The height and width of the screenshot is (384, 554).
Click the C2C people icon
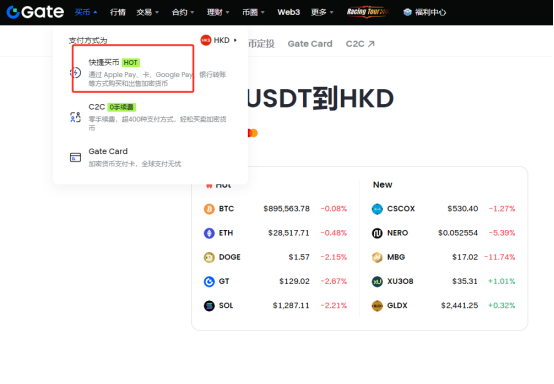point(75,117)
